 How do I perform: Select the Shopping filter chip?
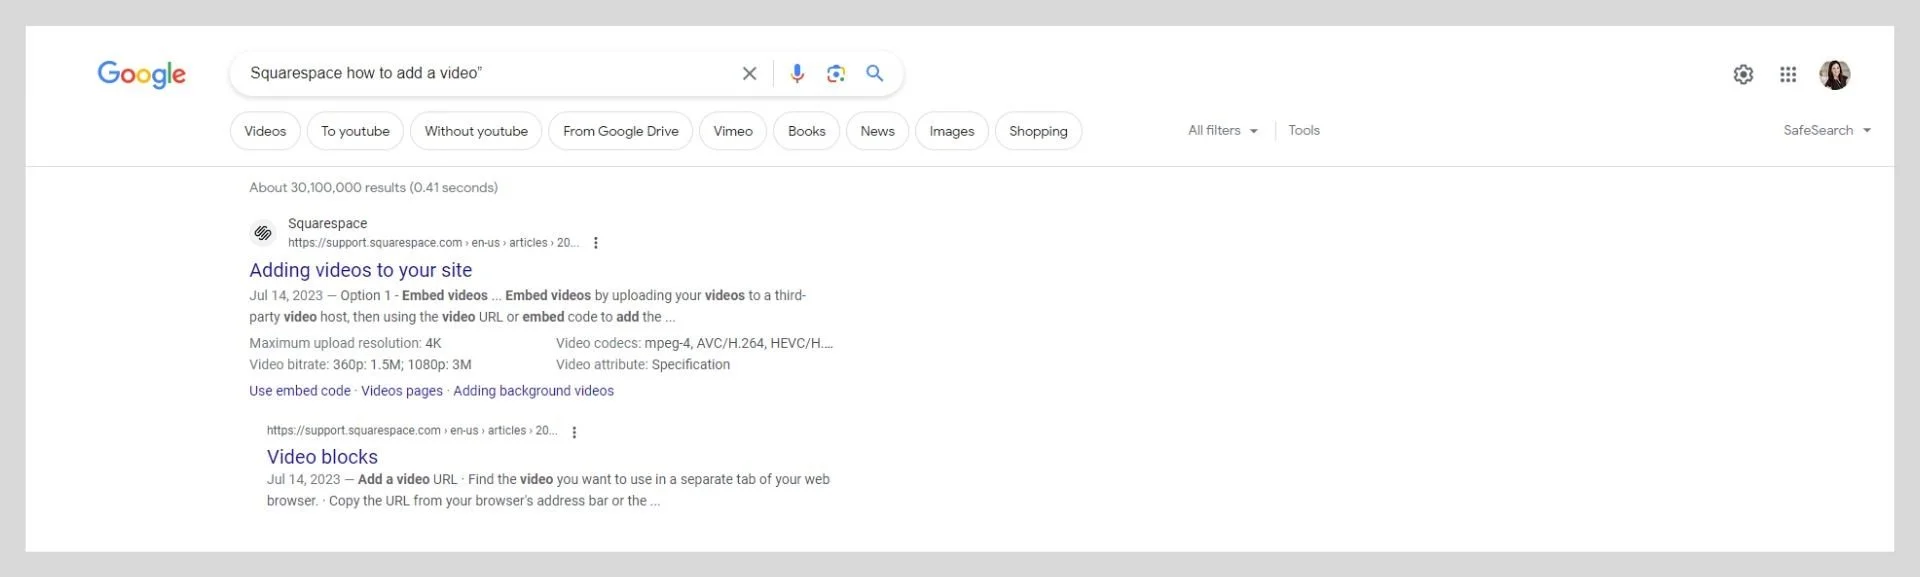(1038, 131)
